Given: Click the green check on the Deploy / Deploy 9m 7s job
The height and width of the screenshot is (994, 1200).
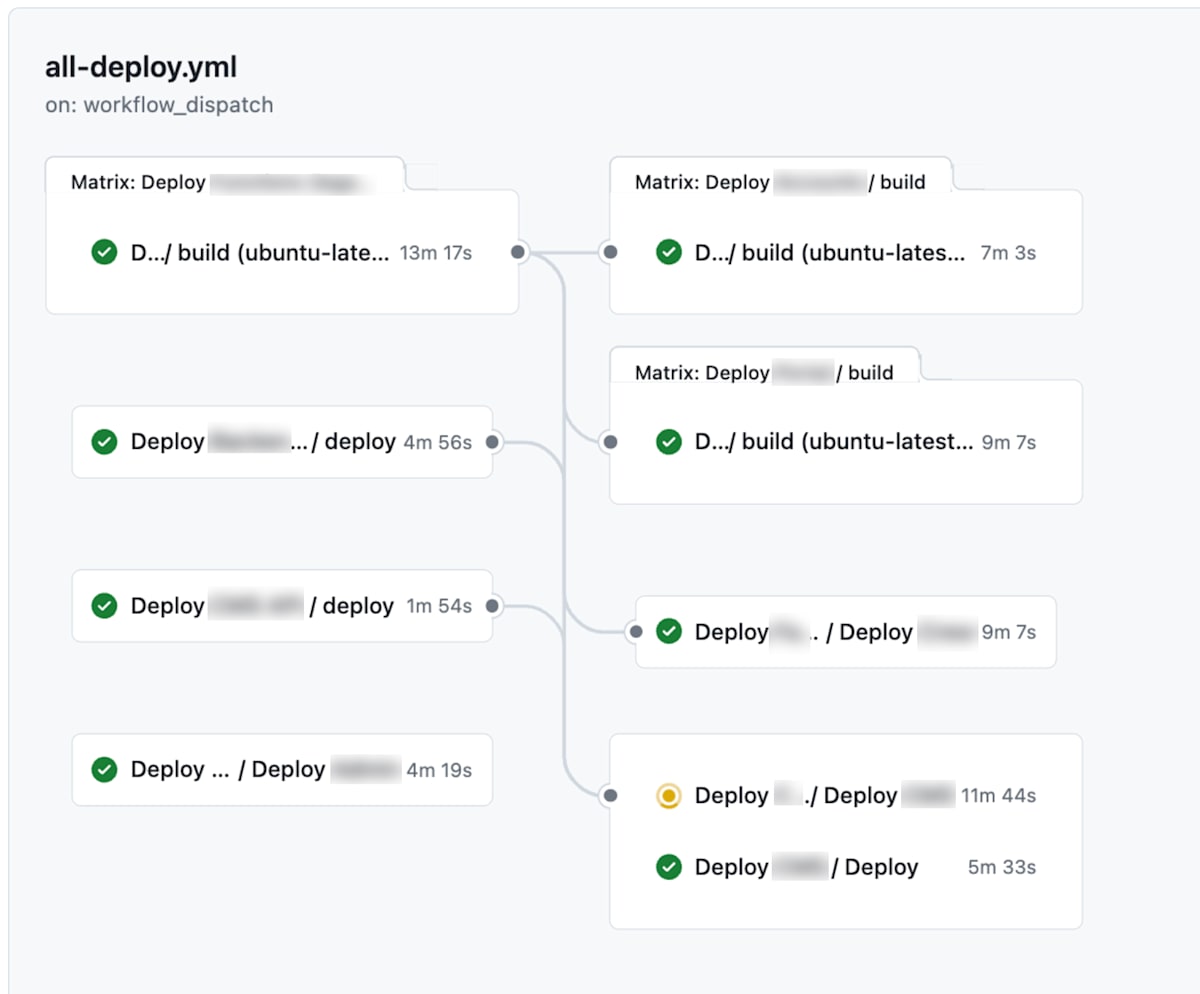Looking at the screenshot, I should (668, 632).
